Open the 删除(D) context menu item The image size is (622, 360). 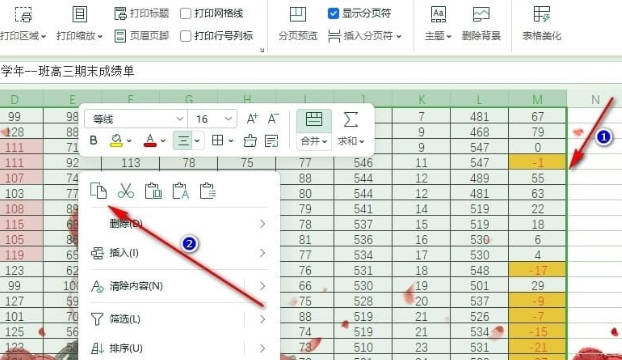179,224
